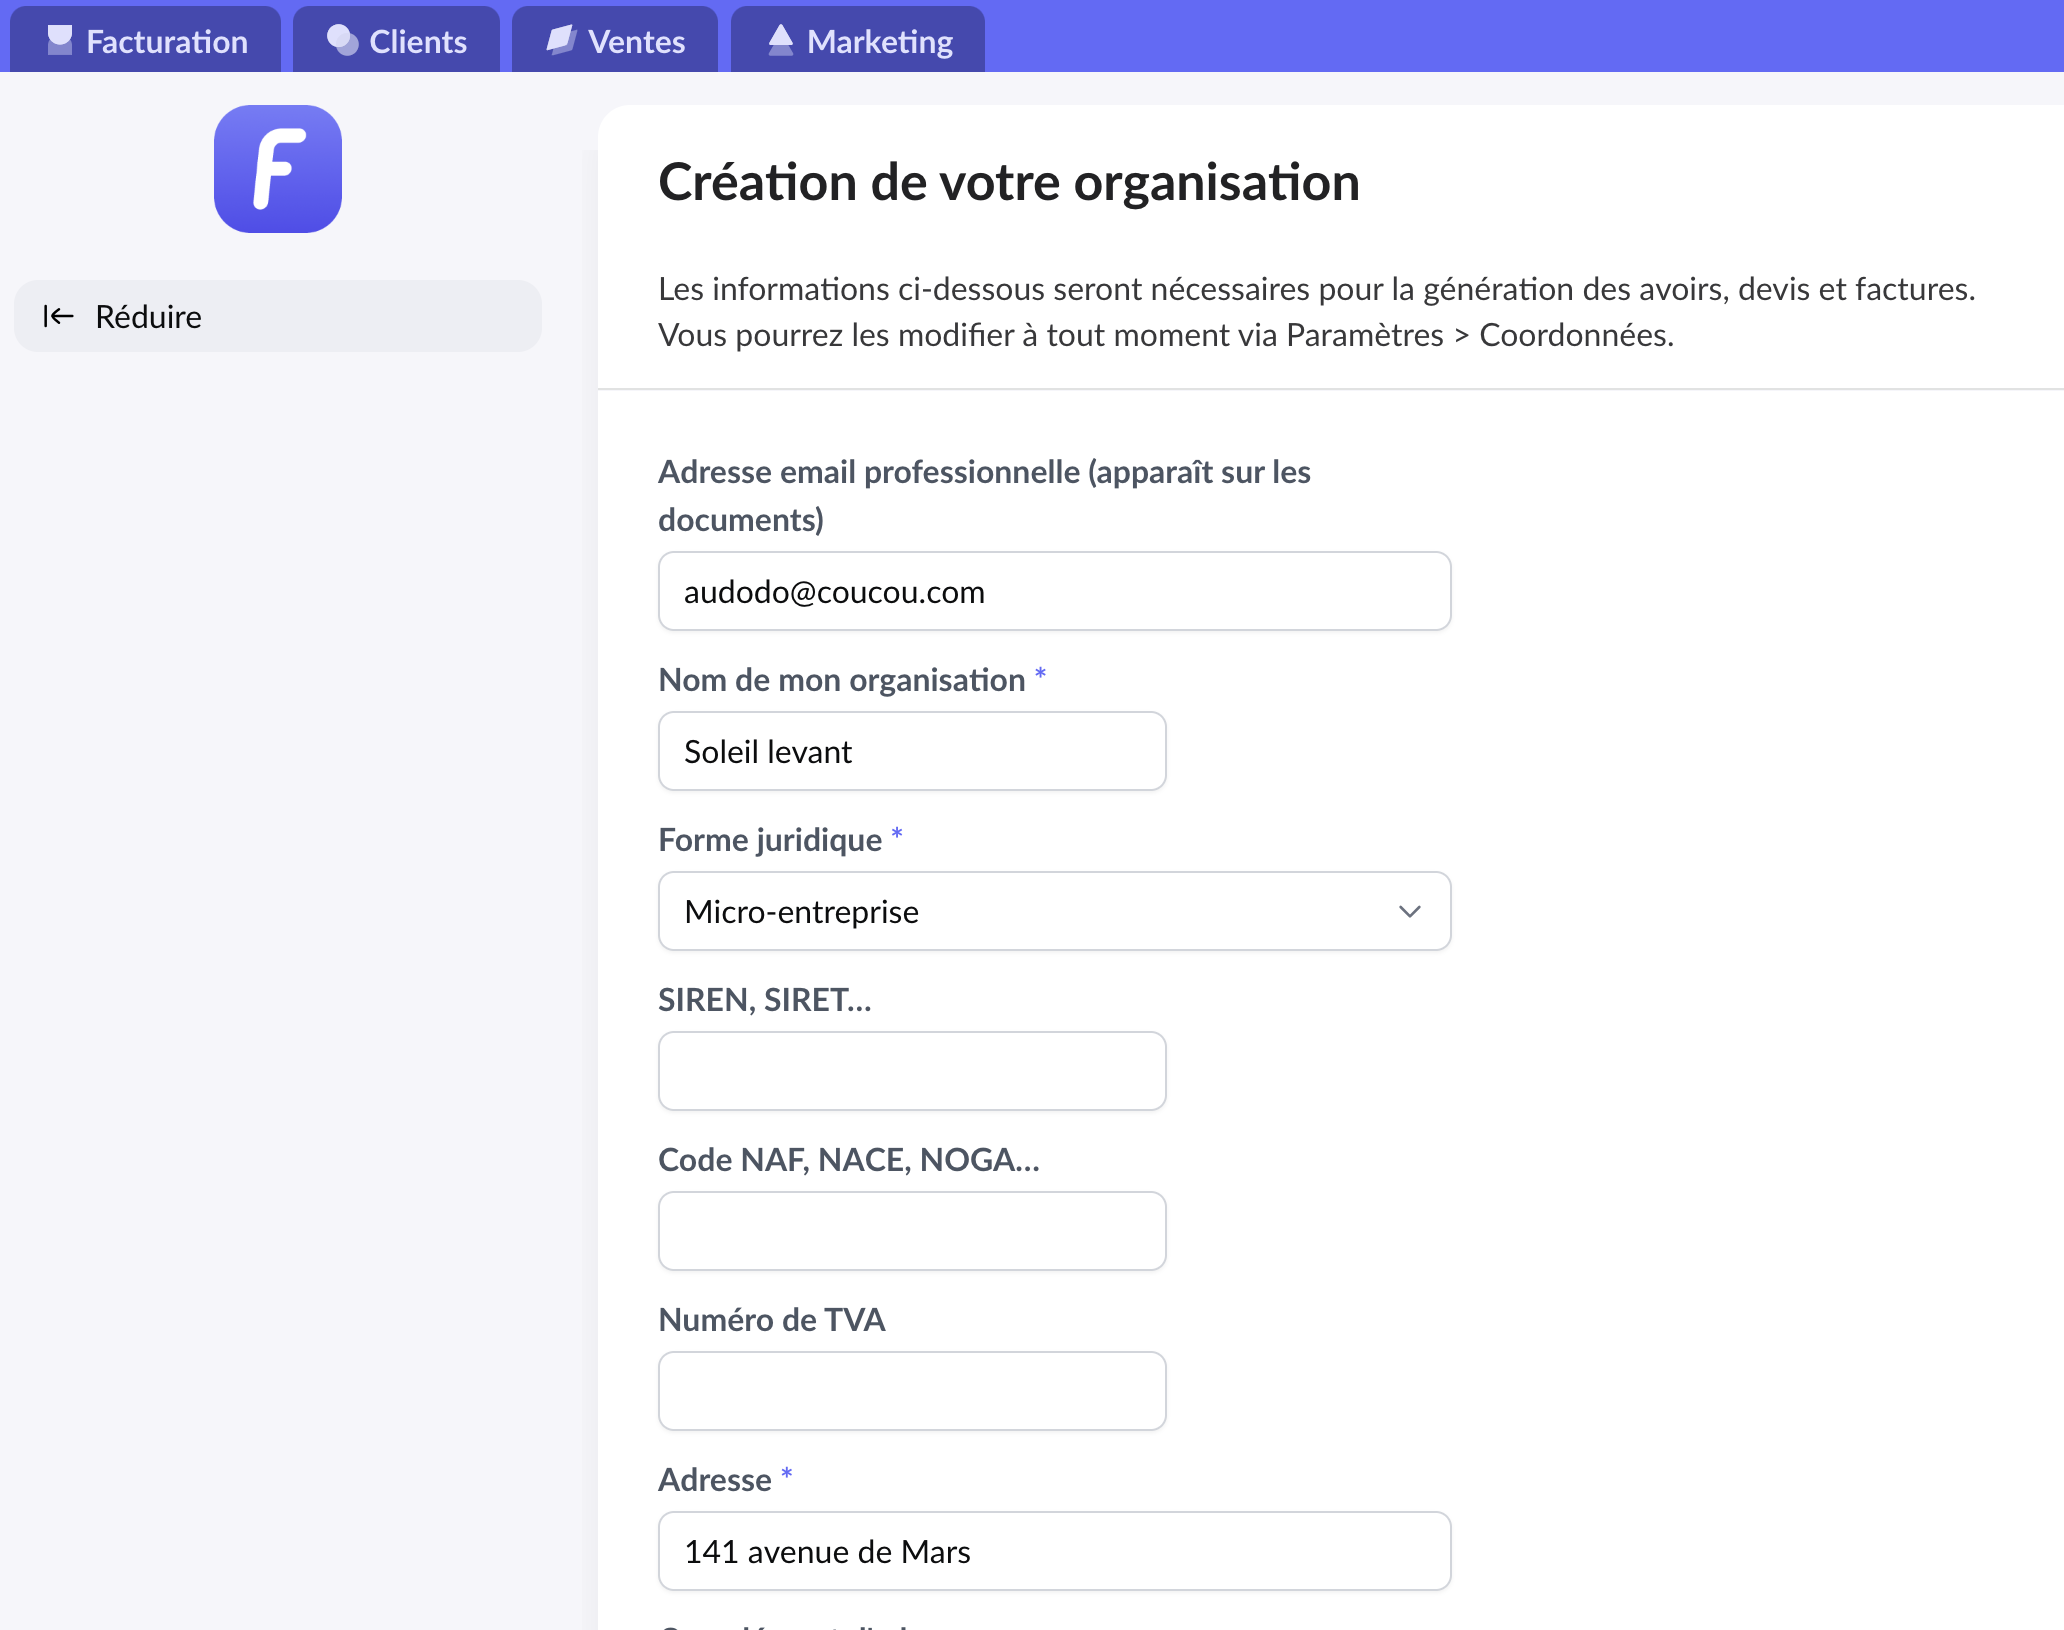
Task: Select the Marketing tab
Action: [859, 41]
